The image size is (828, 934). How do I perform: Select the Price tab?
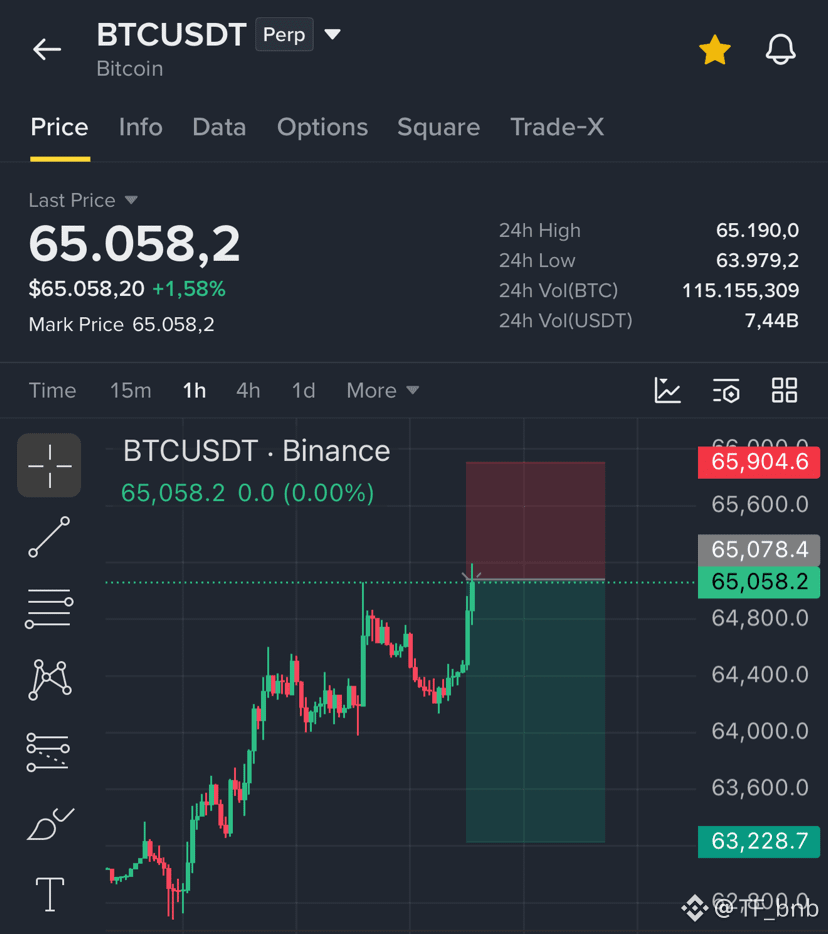pyautogui.click(x=60, y=127)
